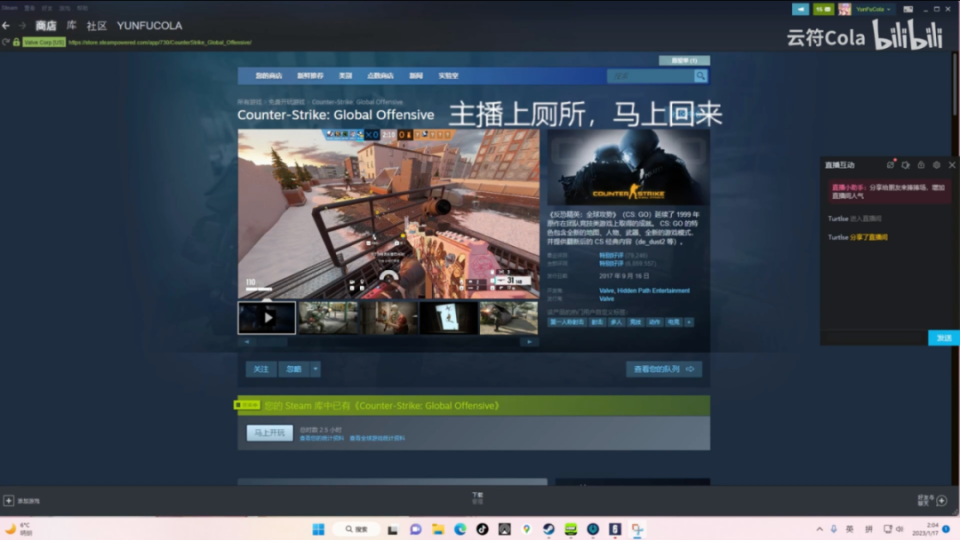Viewport: 960px width, 540px height.
Task: Click the first user tag 第一人称射击
Action: click(567, 322)
